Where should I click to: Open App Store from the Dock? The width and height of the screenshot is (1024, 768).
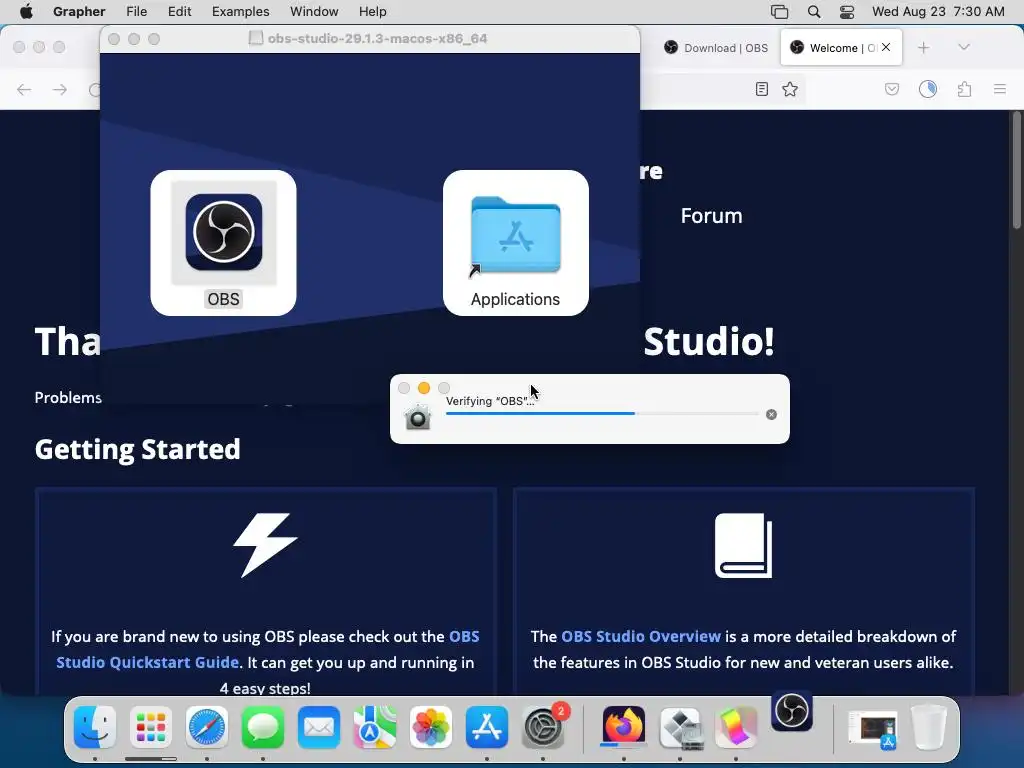[487, 727]
